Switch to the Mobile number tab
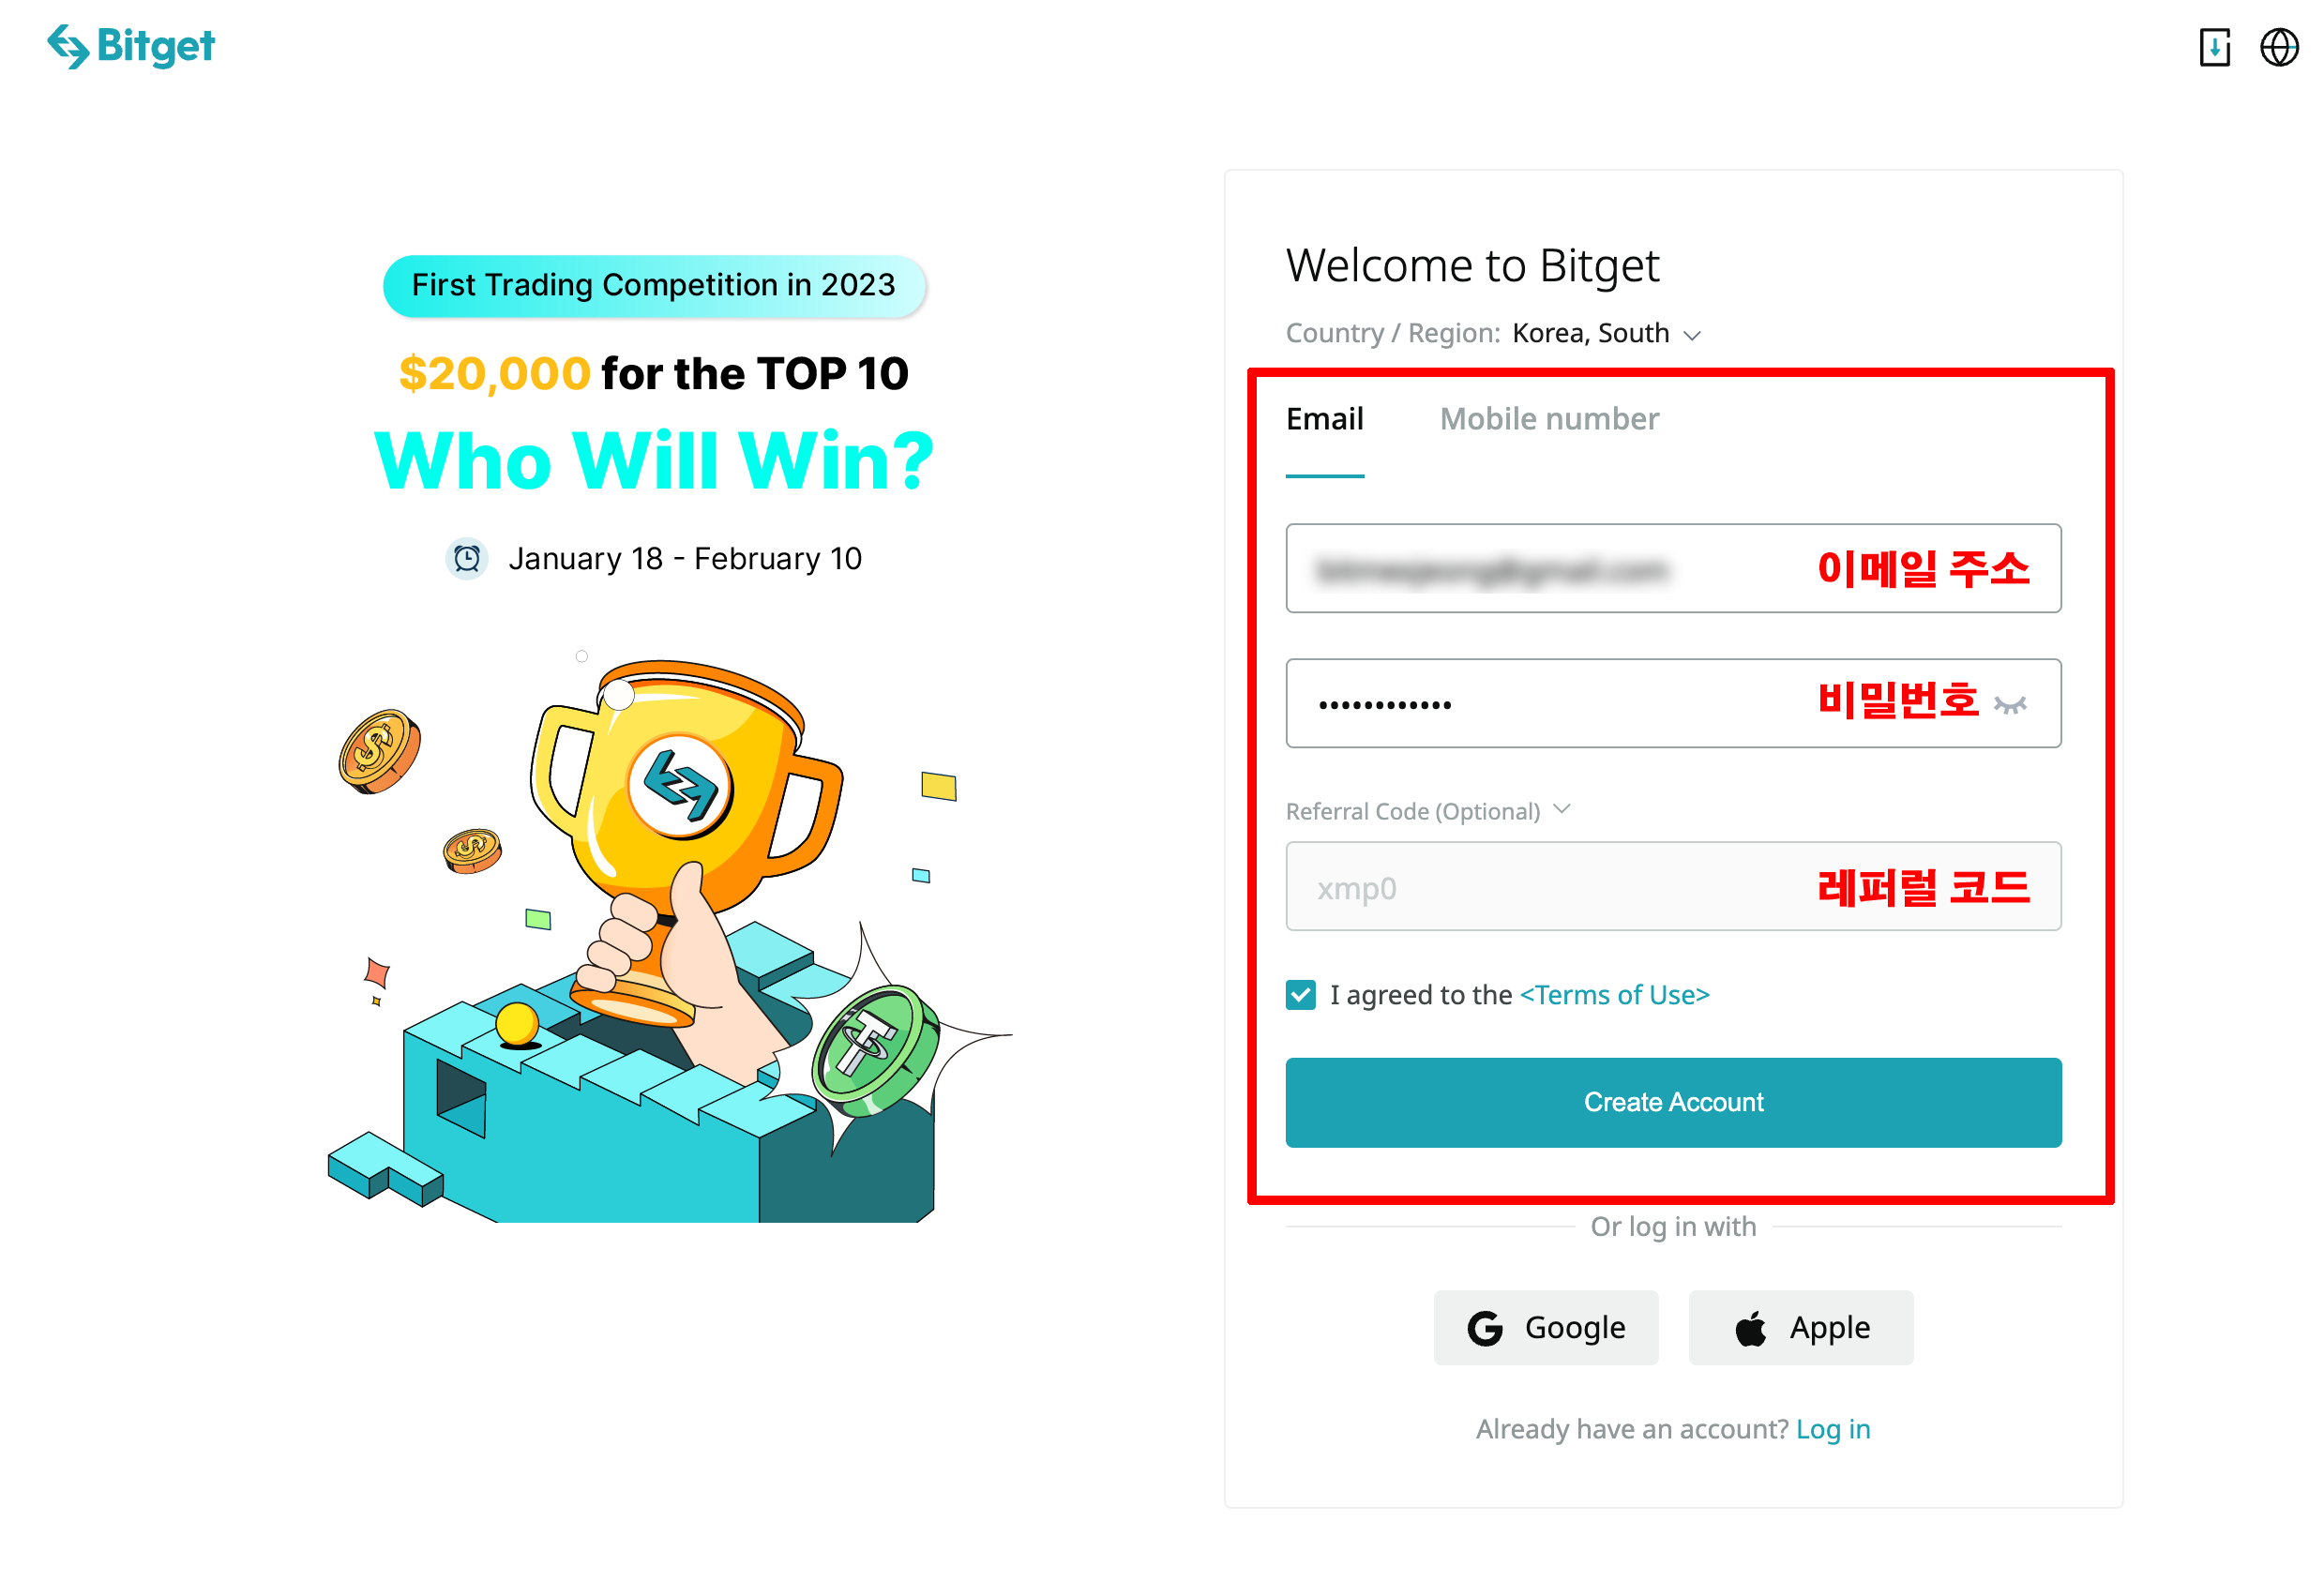Image resolution: width=2324 pixels, height=1596 pixels. (x=1549, y=419)
